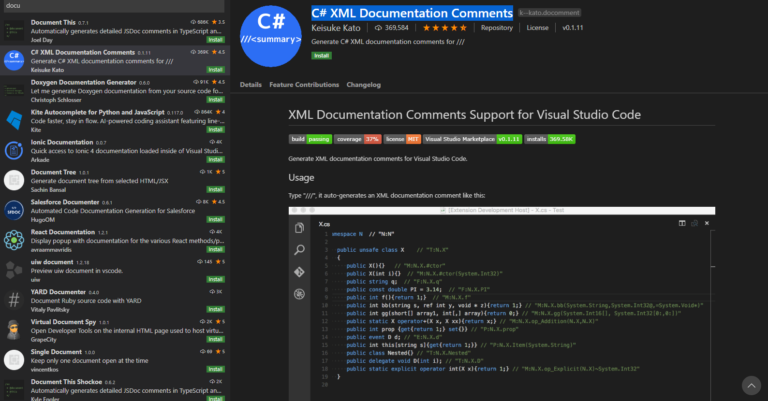Click the build passing badge
The width and height of the screenshot is (768, 401).
[x=310, y=139]
